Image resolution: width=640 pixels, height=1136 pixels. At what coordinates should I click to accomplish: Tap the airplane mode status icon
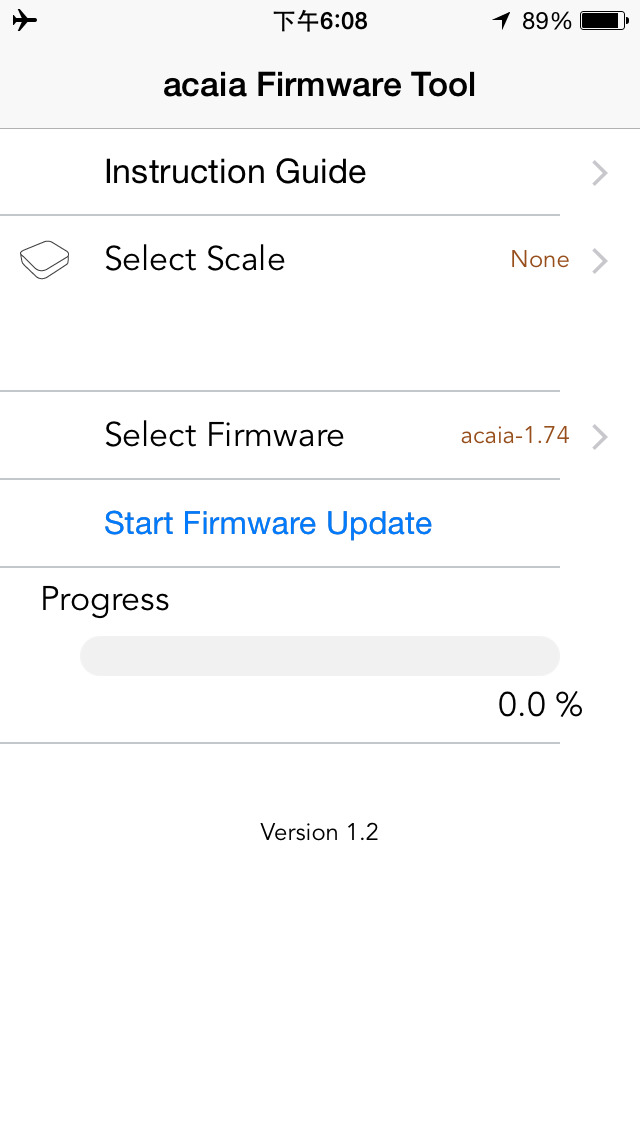pyautogui.click(x=25, y=20)
